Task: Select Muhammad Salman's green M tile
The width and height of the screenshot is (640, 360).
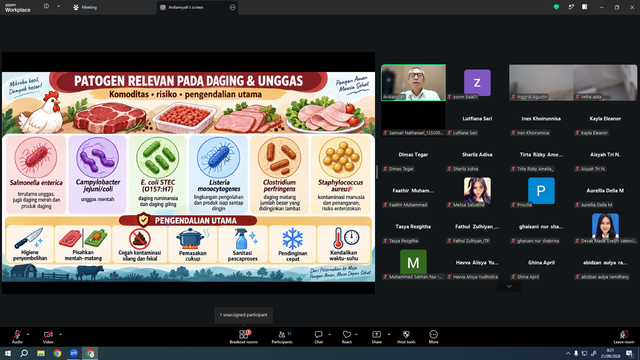Action: [x=413, y=262]
